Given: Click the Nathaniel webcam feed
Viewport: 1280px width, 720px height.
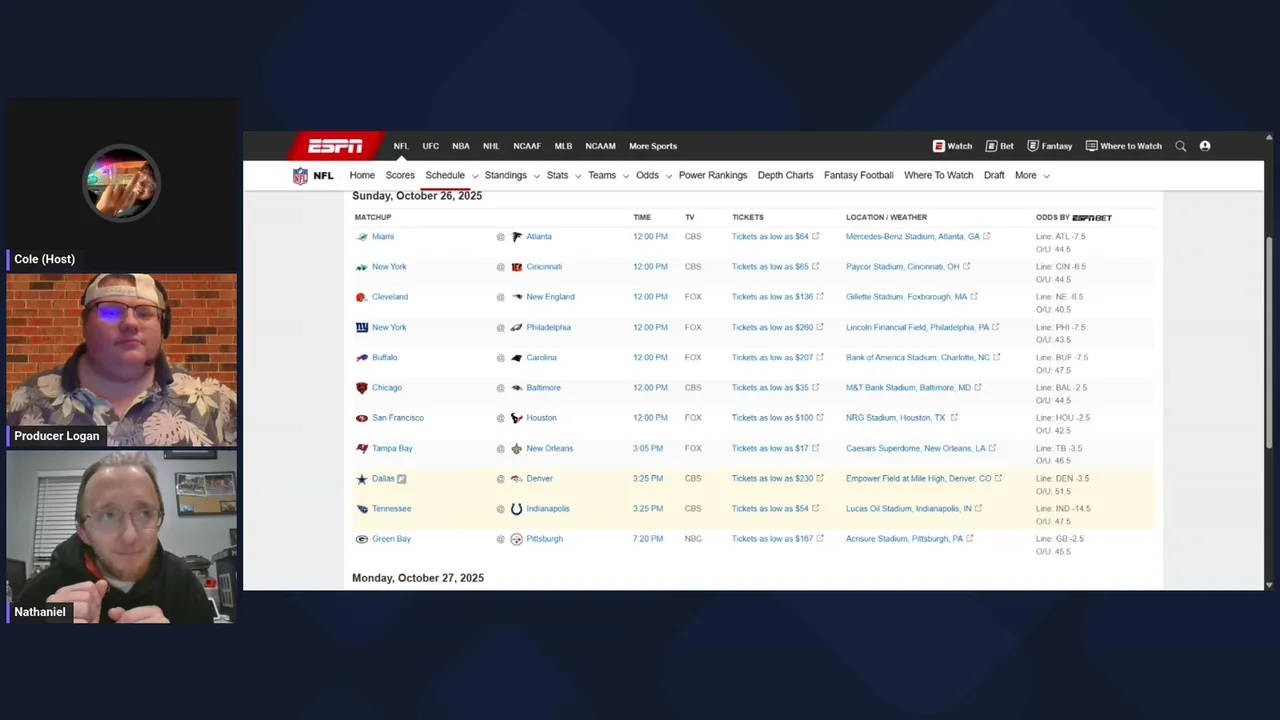Looking at the screenshot, I should click(x=122, y=537).
